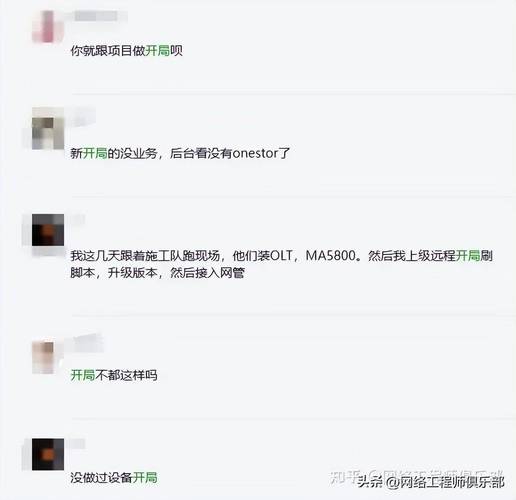This screenshot has height=500, width=516.
Task: Click the line '脚本，升级版本，然后接入网管'
Action: click(157, 273)
